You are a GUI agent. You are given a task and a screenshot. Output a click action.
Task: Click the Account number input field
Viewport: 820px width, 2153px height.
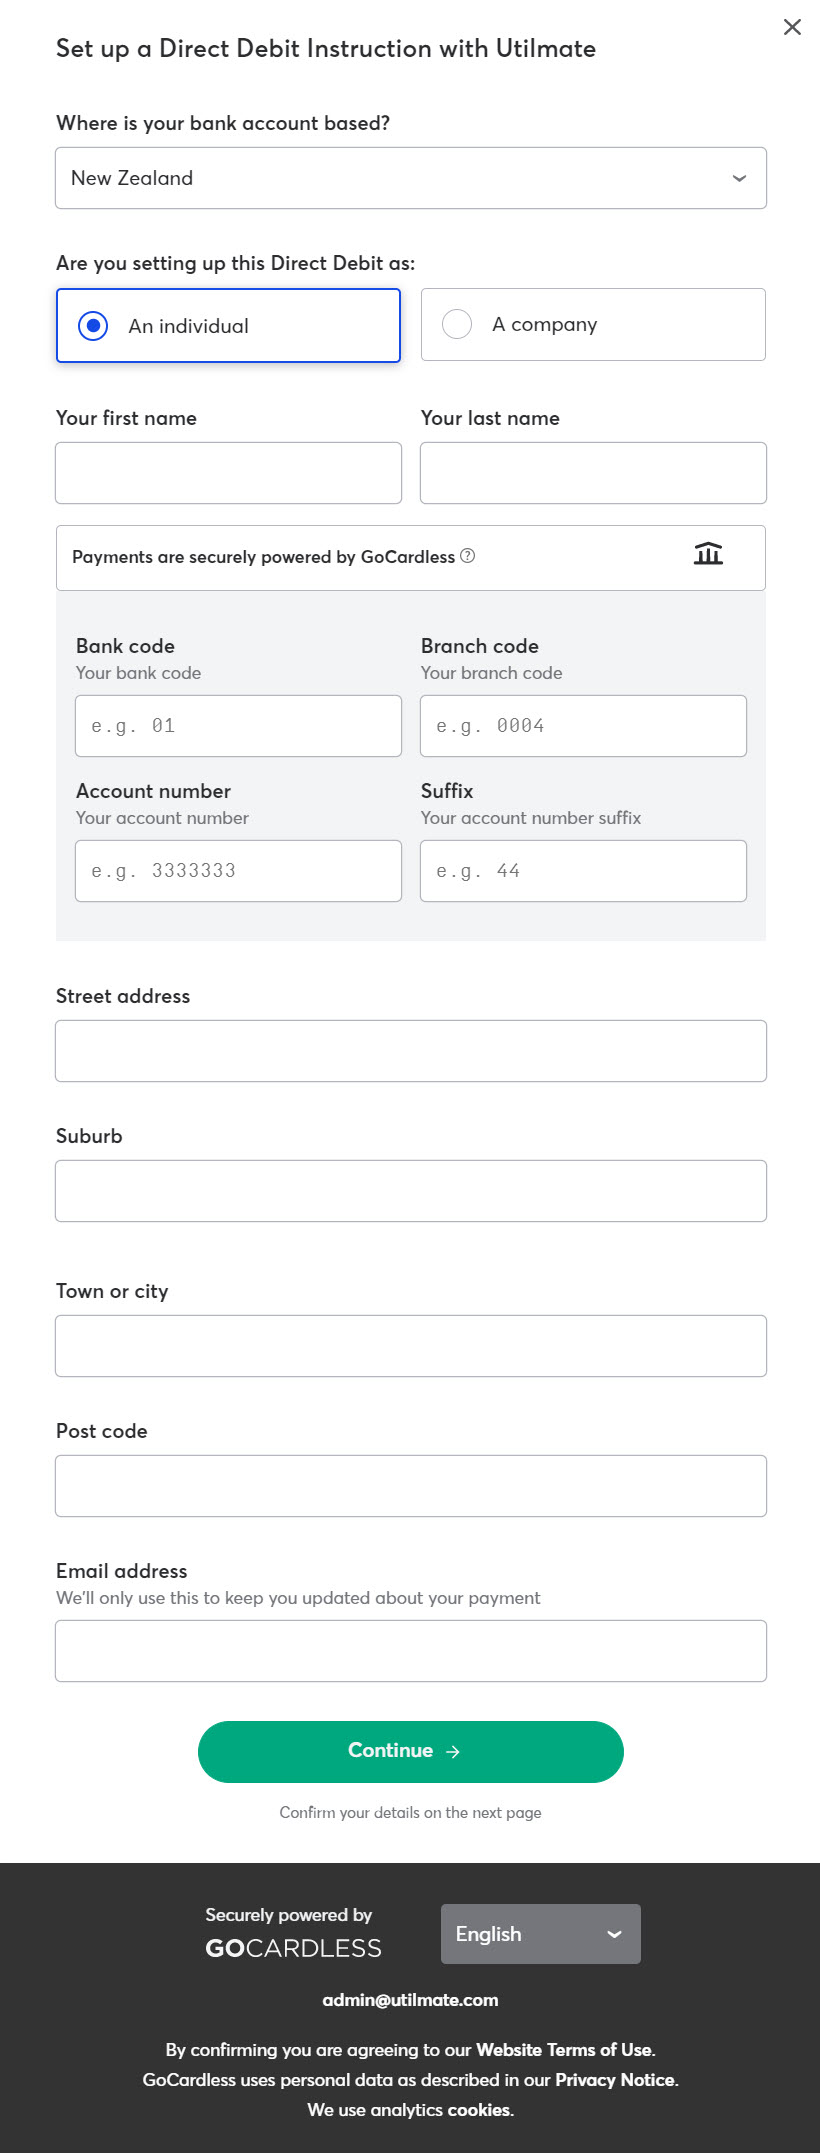(x=238, y=871)
